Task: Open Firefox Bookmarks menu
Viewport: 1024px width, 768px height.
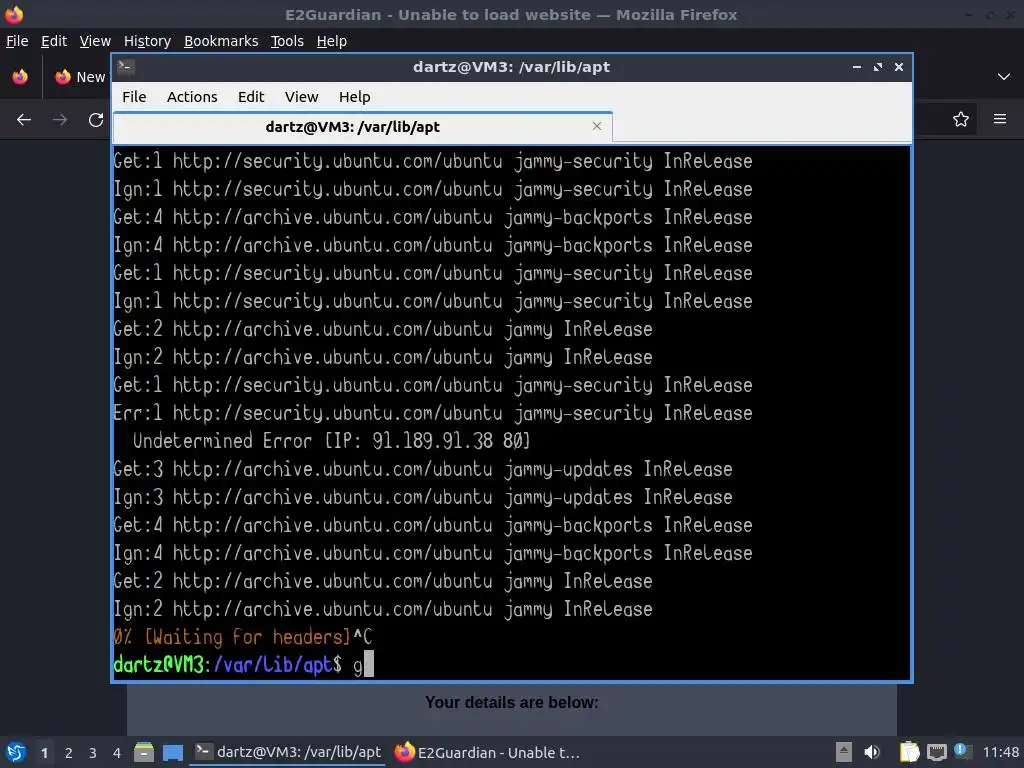Action: coord(221,40)
